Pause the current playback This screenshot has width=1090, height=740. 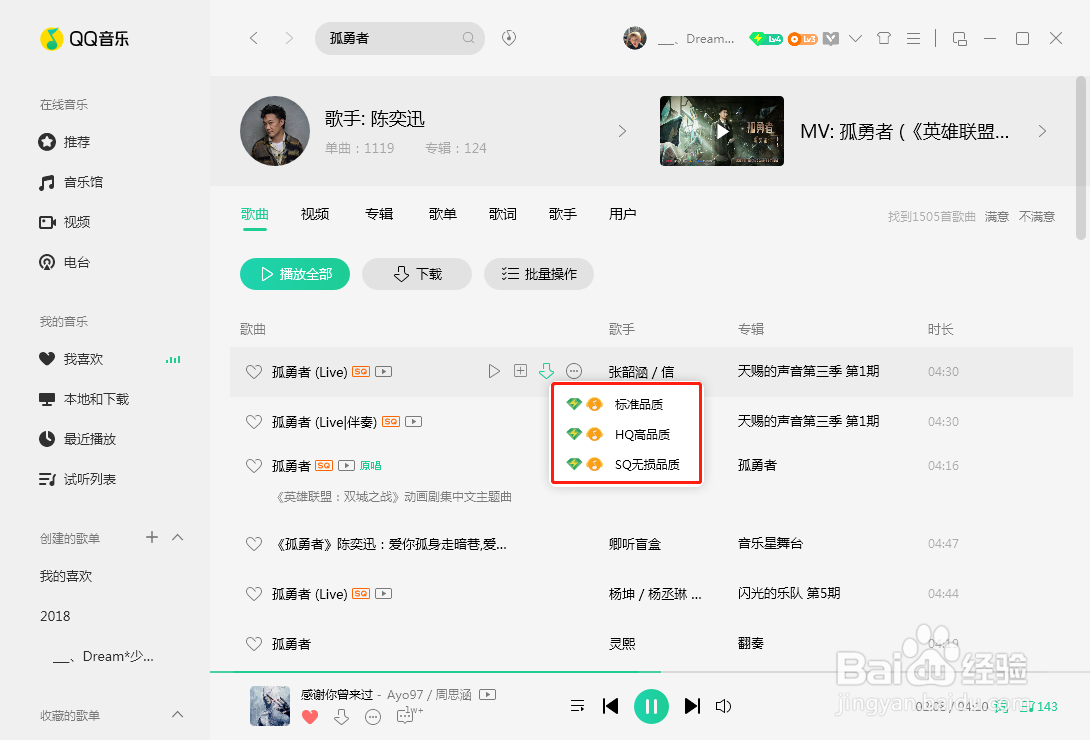pyautogui.click(x=651, y=707)
